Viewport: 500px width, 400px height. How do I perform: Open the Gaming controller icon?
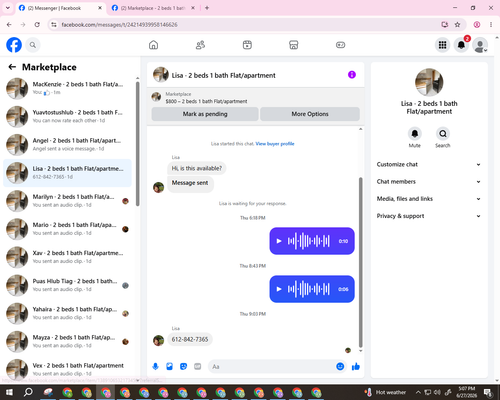click(x=340, y=45)
